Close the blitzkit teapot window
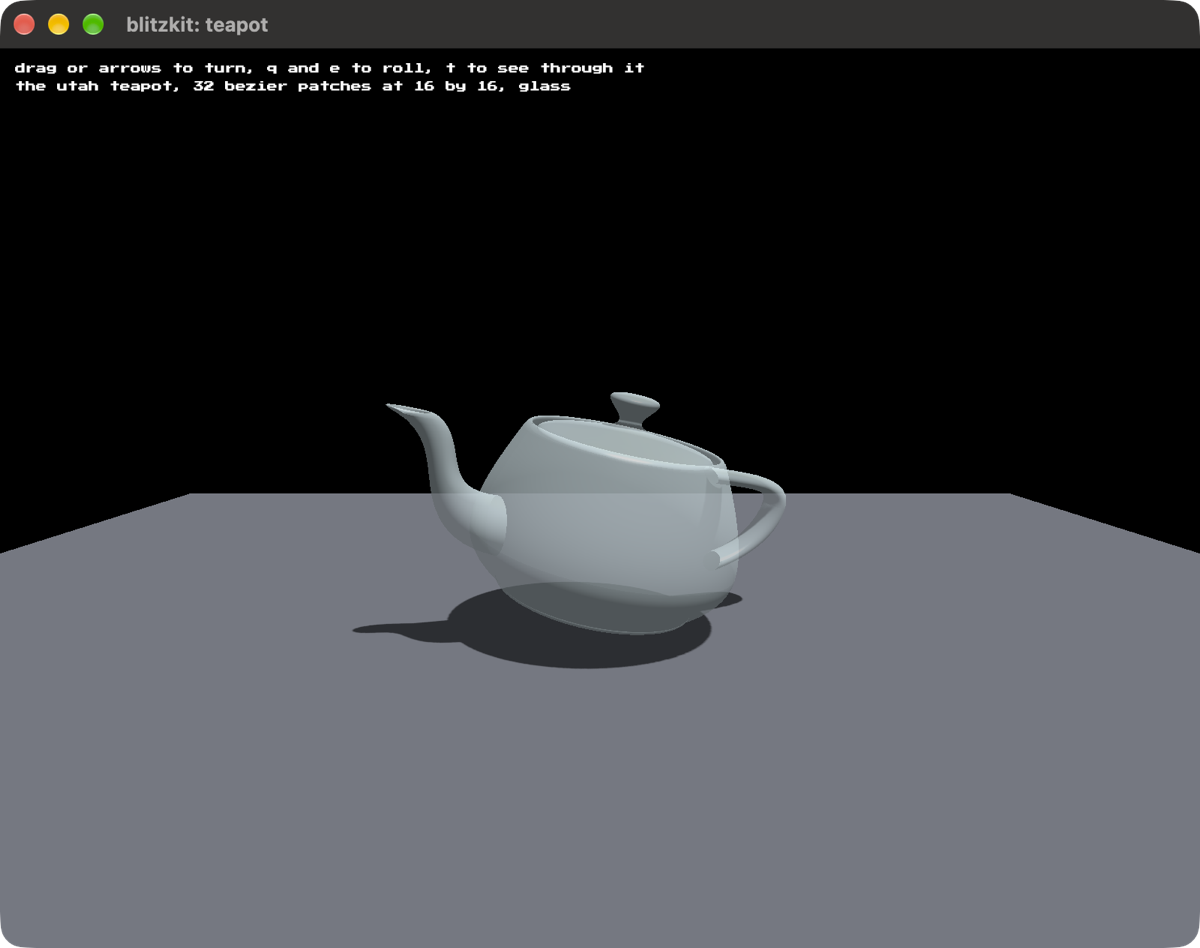 (24, 24)
